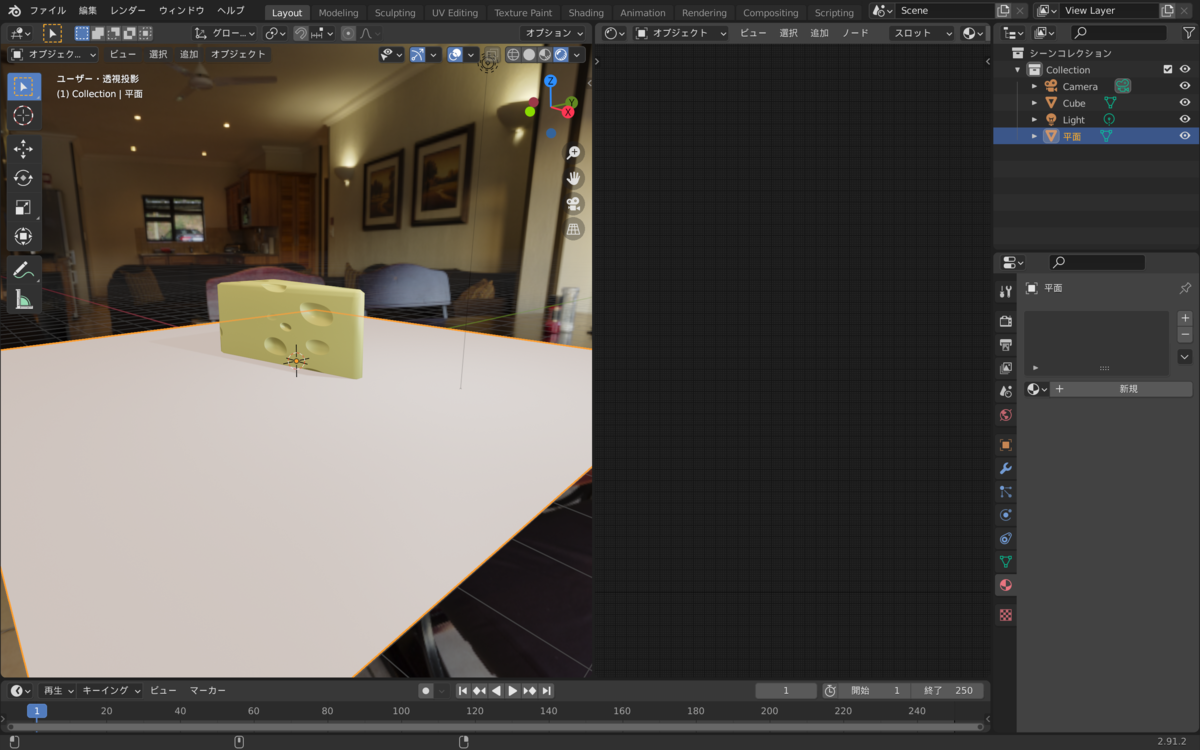Click the zoom viewport magnifier icon
Image resolution: width=1200 pixels, height=750 pixels.
pos(574,153)
